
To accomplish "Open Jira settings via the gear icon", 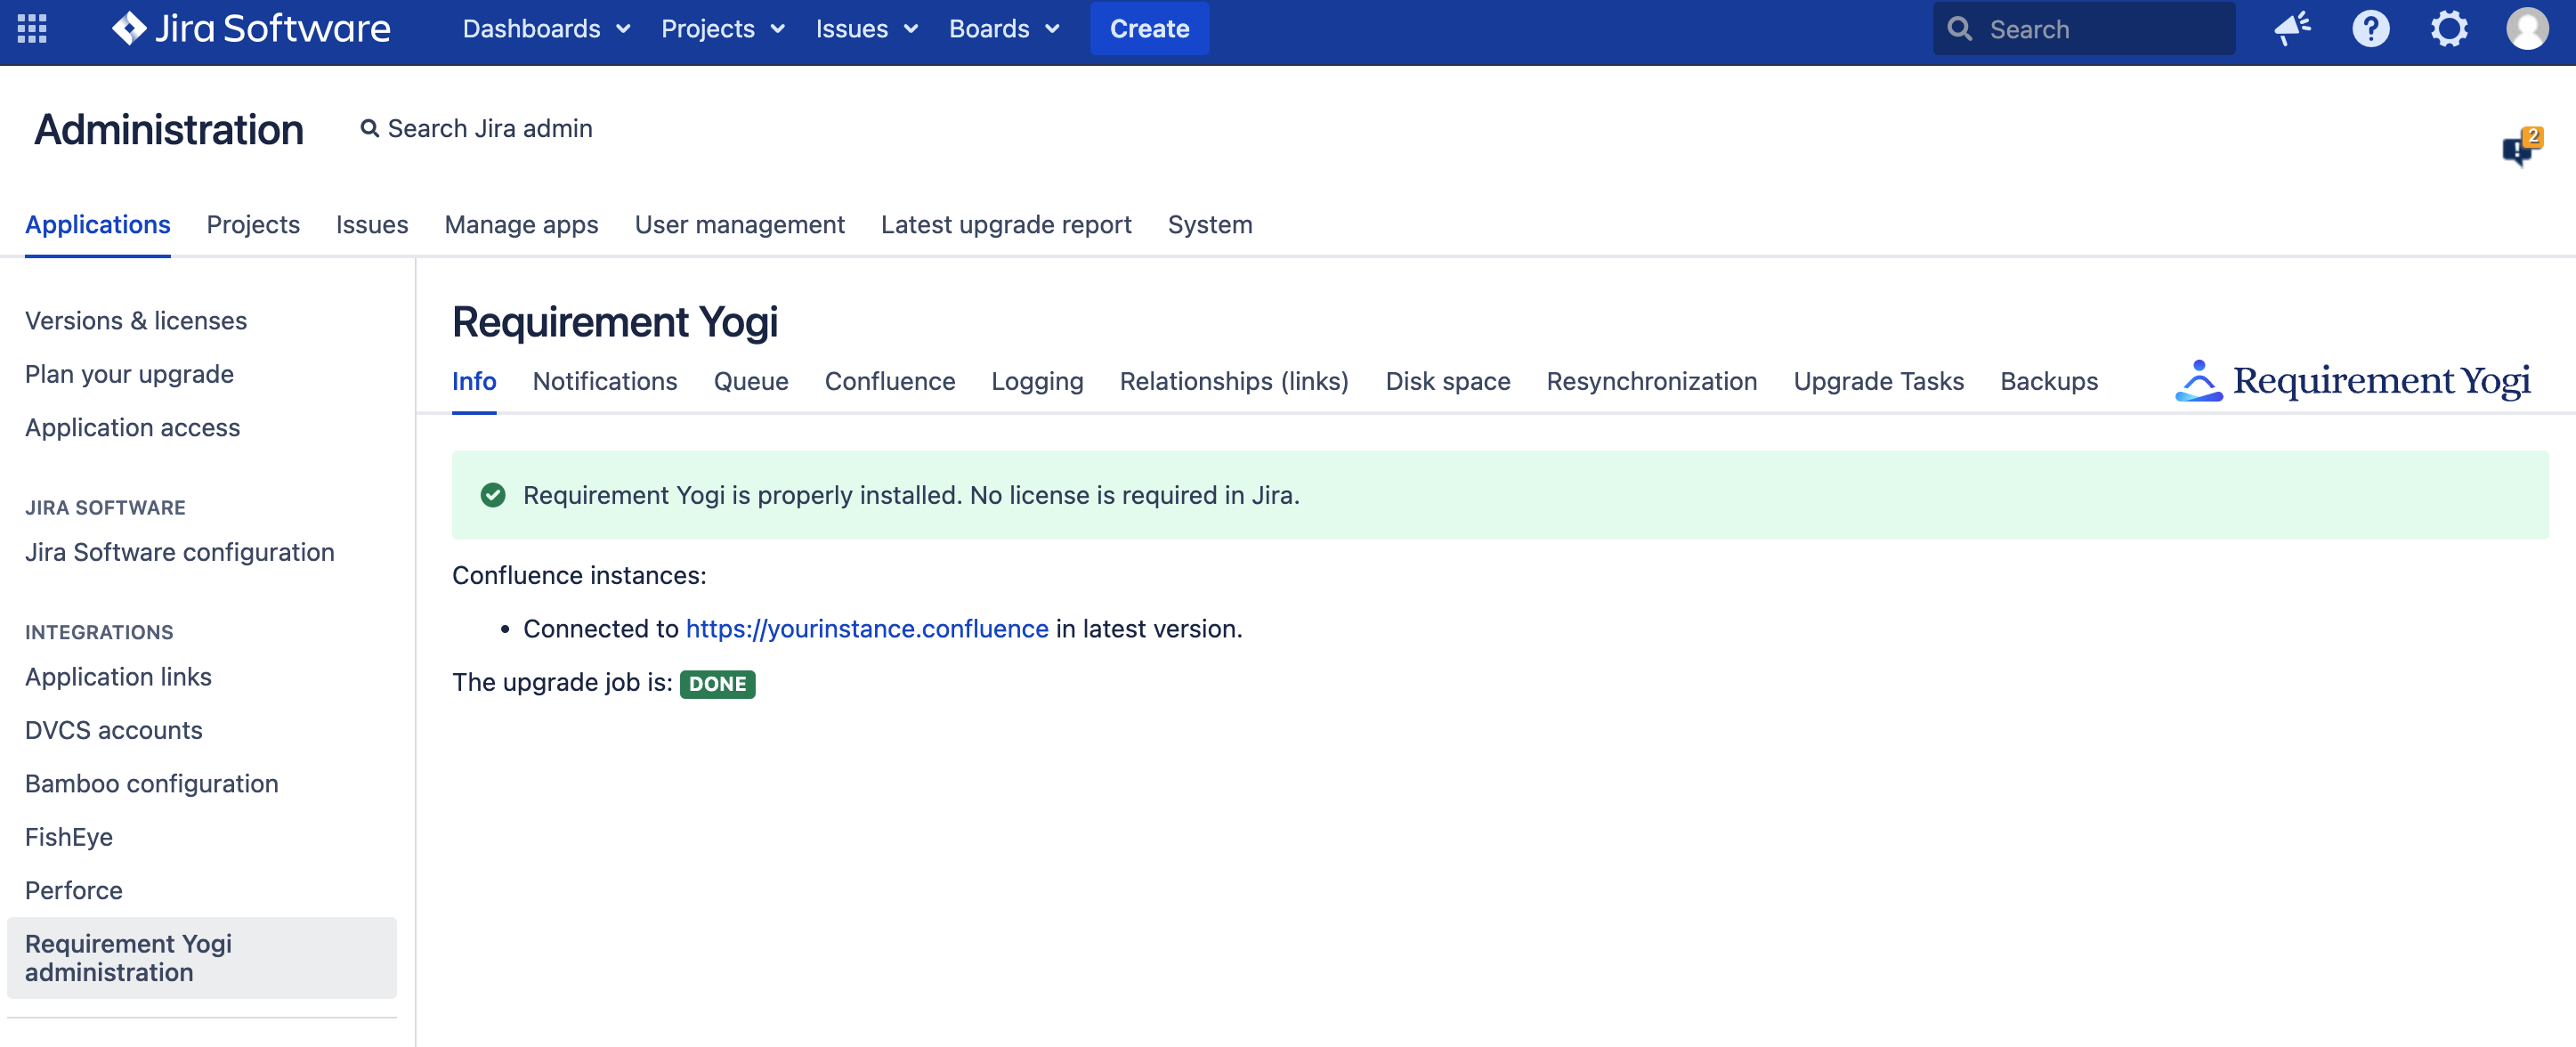I will [x=2450, y=29].
